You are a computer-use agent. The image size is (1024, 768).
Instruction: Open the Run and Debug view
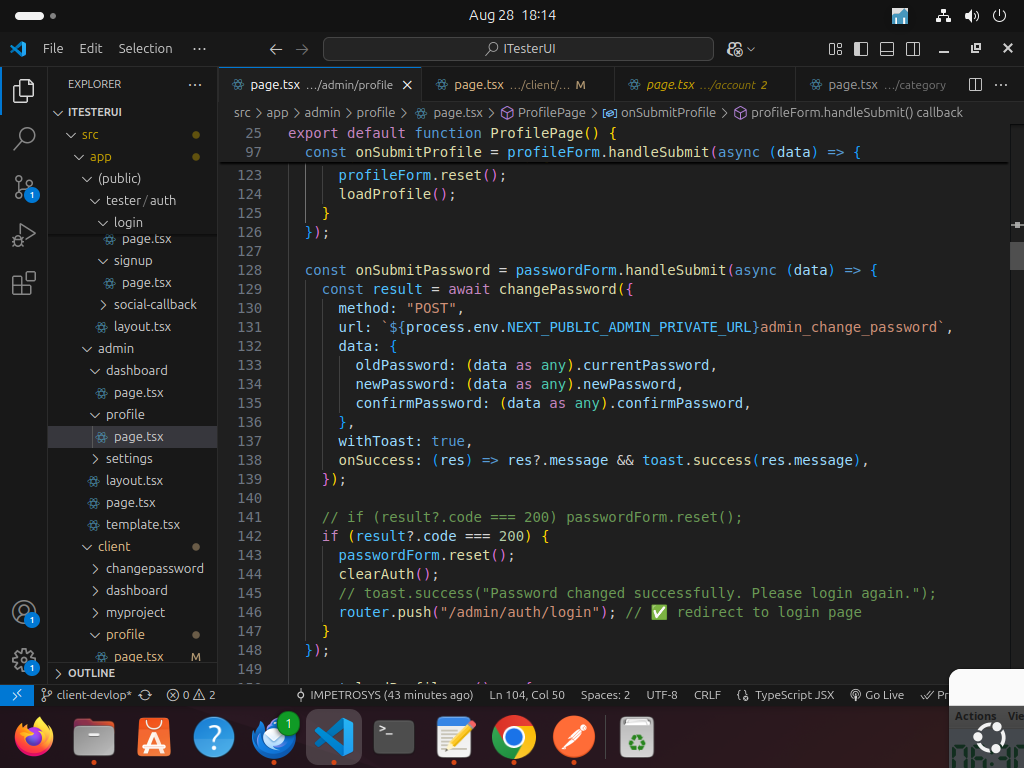24,235
